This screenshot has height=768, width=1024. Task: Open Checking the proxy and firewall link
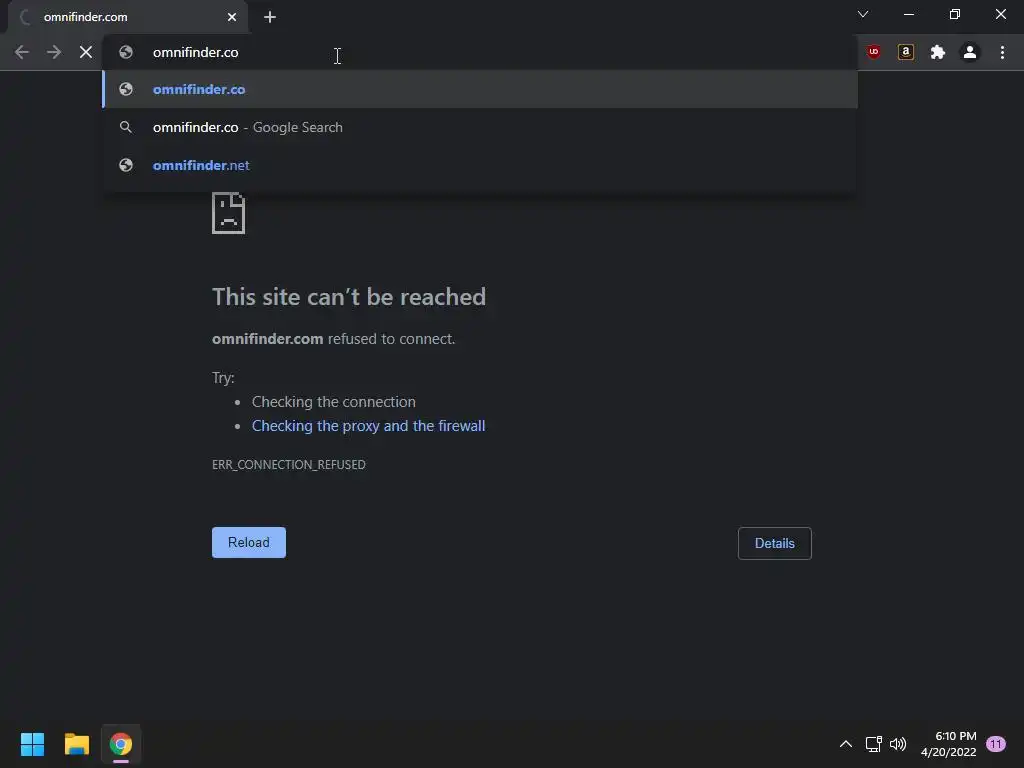pos(368,426)
